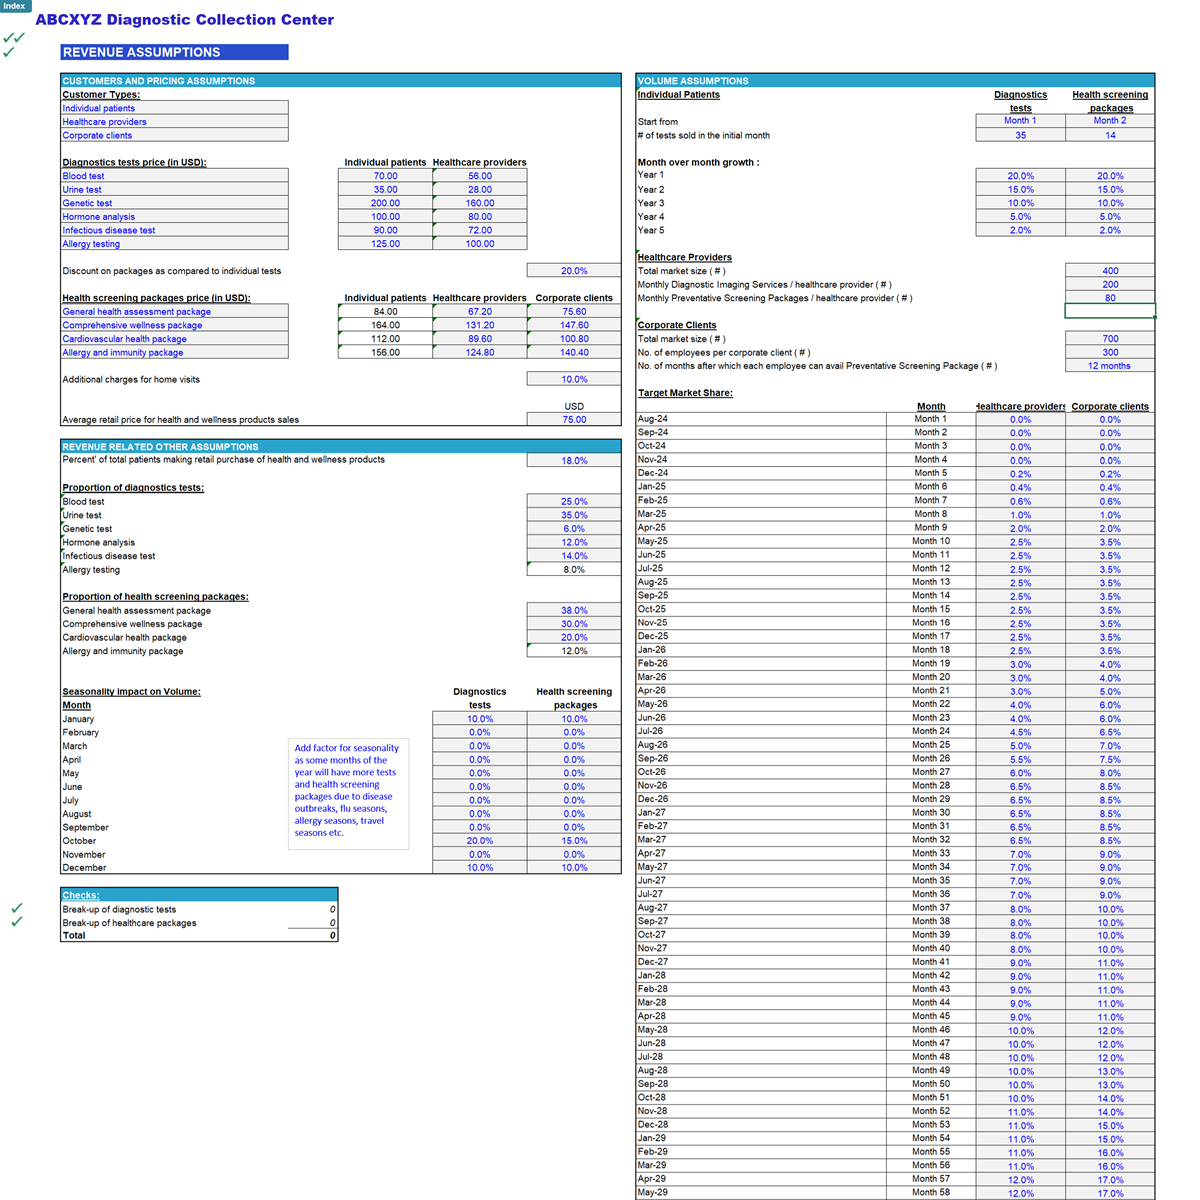Select the health screening start month 'Month 2'
1200x1200 pixels.
click(1110, 121)
